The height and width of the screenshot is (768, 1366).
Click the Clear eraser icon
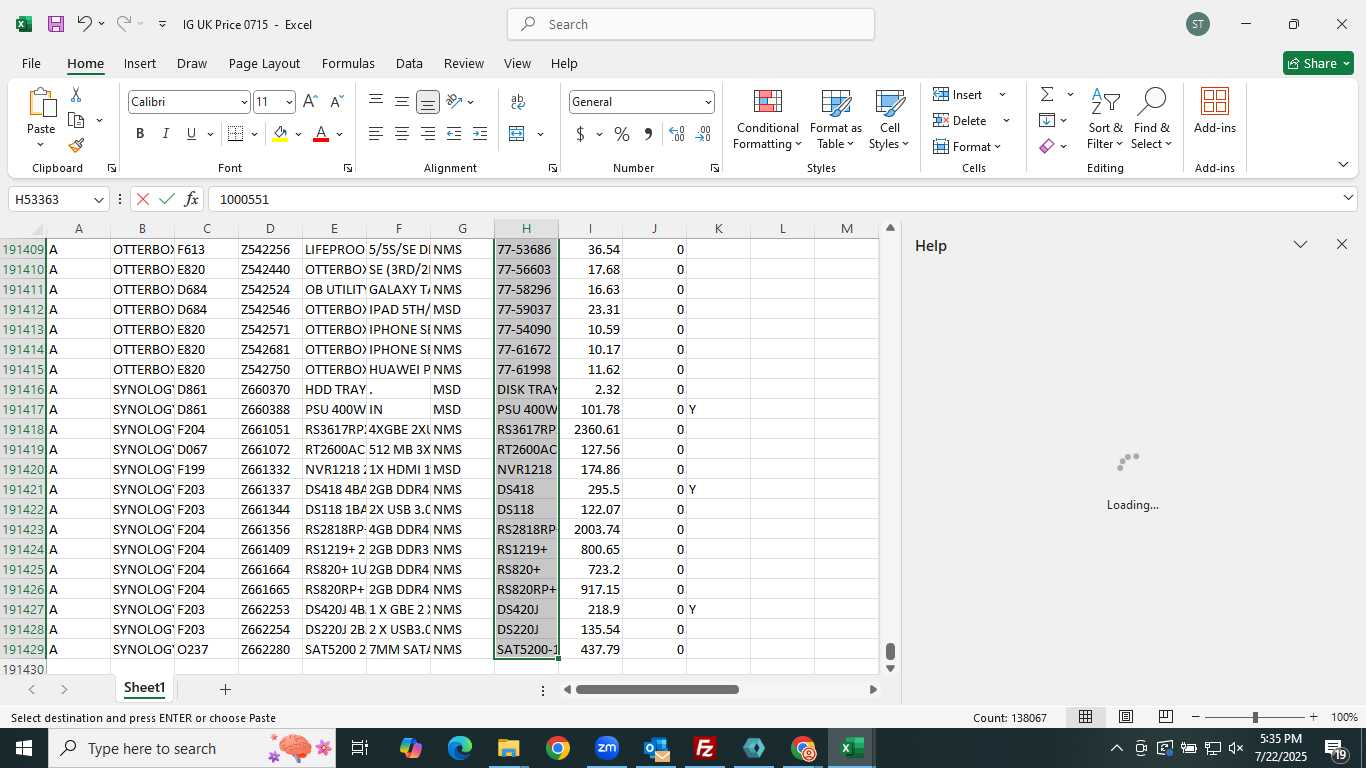[x=1047, y=146]
